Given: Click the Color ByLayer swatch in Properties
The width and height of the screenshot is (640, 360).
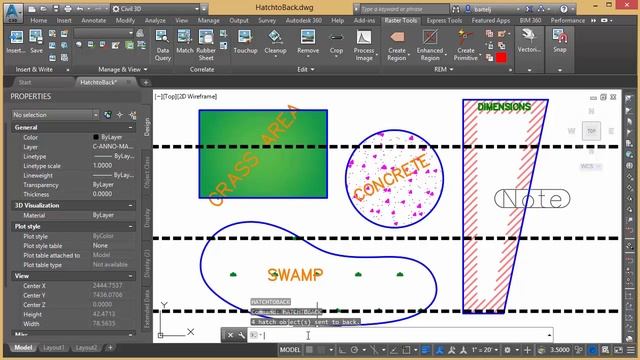Looking at the screenshot, I should [x=96, y=137].
